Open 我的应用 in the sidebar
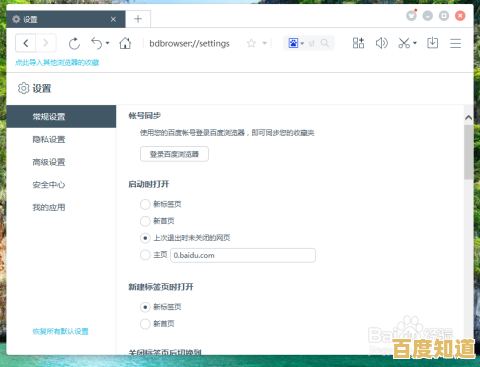The height and width of the screenshot is (367, 480). [49, 207]
